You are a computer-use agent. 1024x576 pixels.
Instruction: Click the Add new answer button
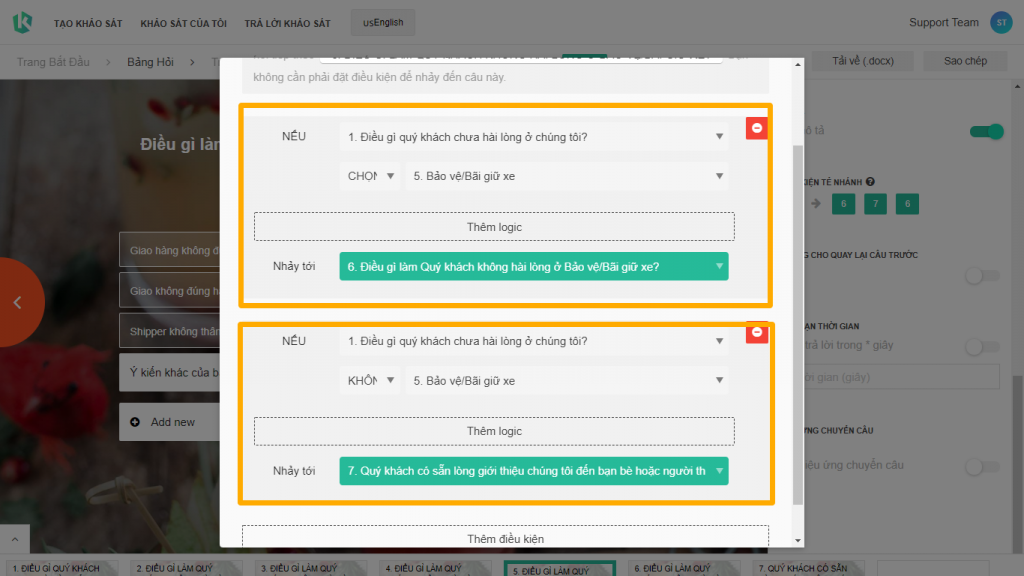pos(170,422)
